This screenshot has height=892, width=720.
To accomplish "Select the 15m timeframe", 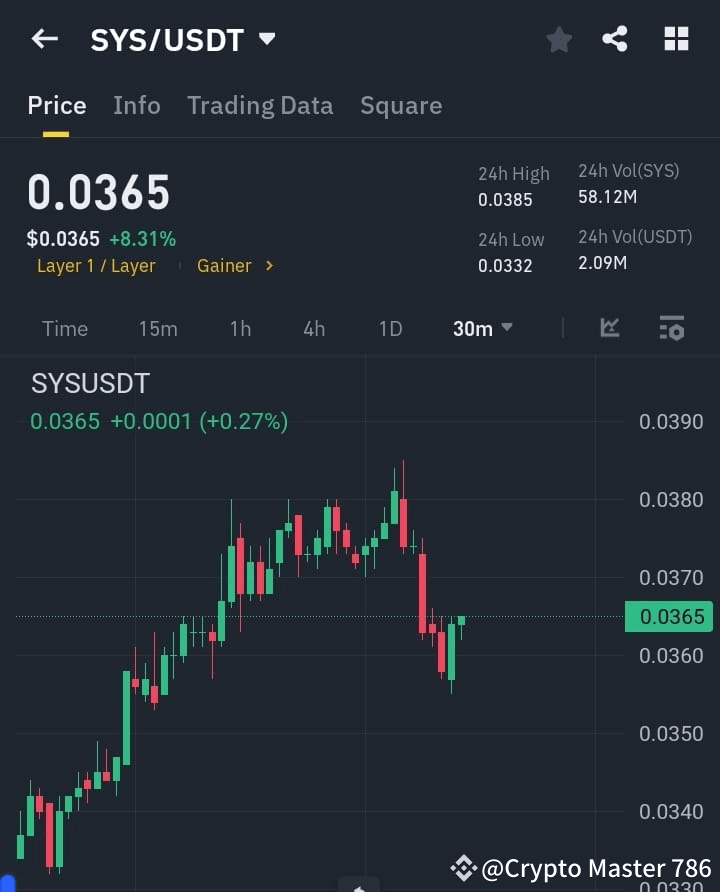I will [158, 328].
